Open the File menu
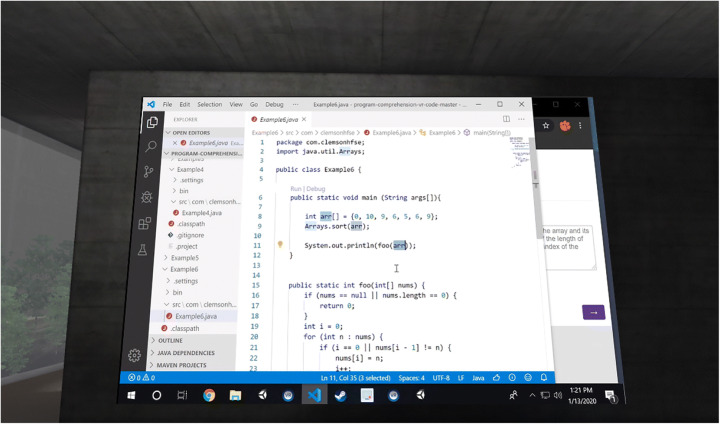 (x=168, y=104)
